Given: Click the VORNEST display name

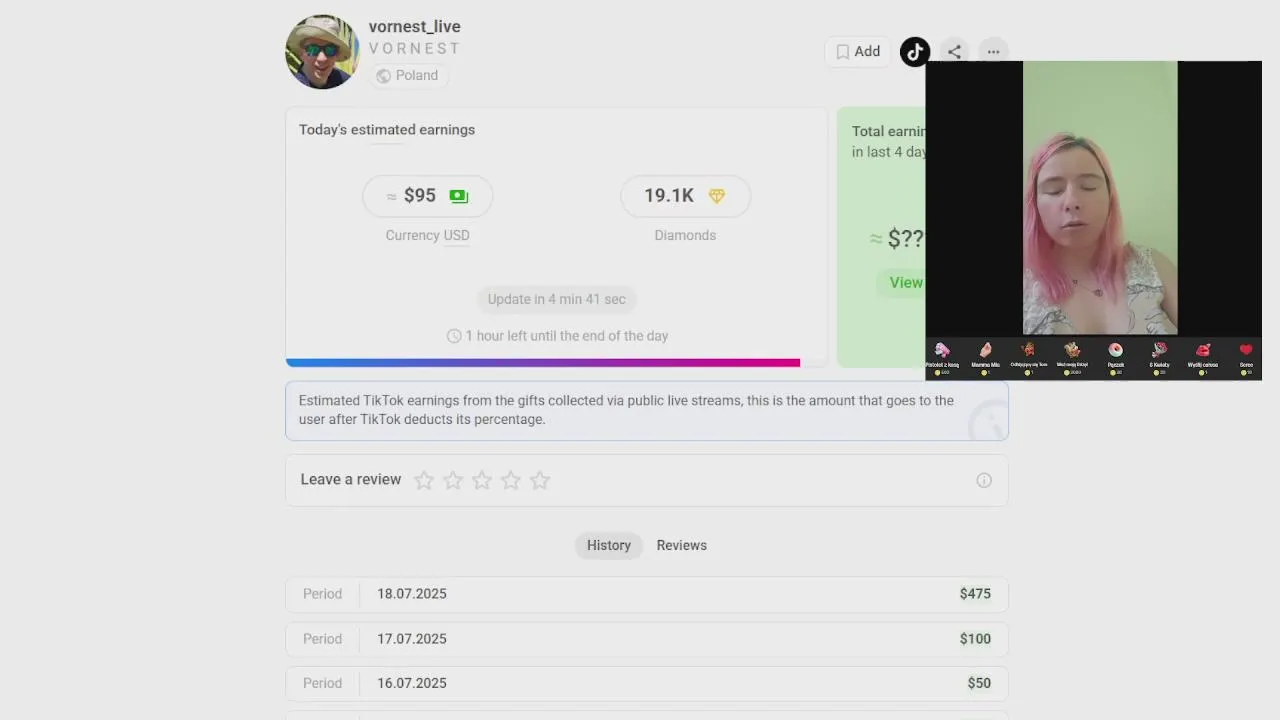Looking at the screenshot, I should (x=415, y=49).
